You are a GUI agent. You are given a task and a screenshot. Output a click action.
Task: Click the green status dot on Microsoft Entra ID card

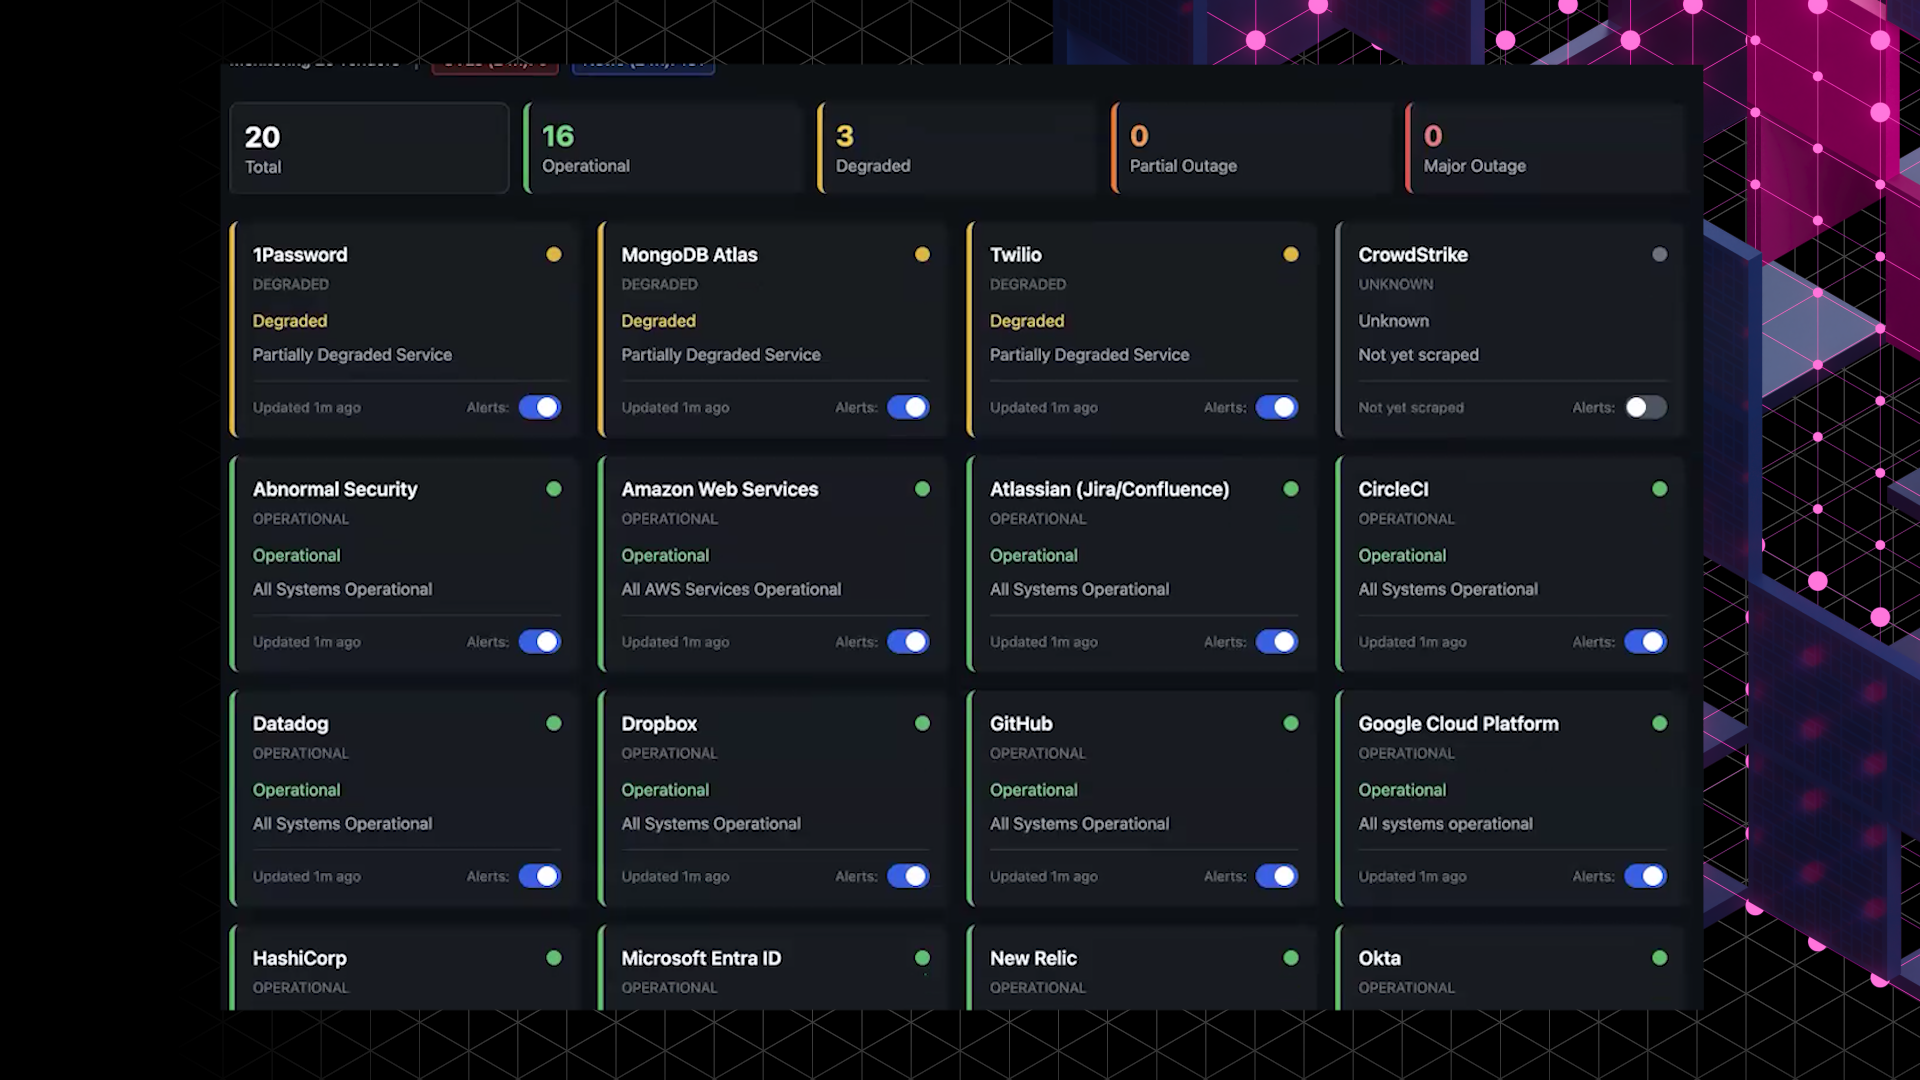[x=922, y=958]
